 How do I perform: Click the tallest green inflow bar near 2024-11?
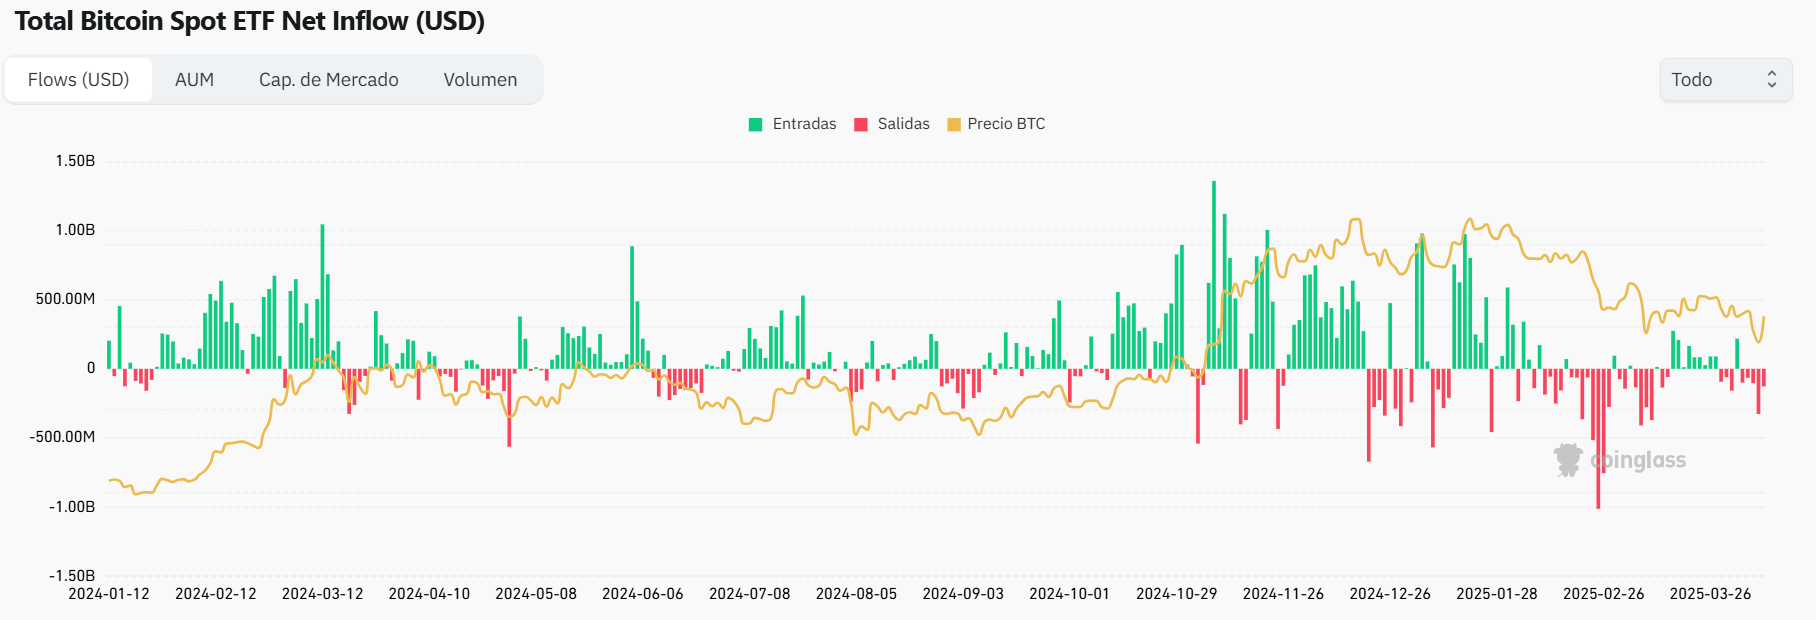pyautogui.click(x=1214, y=275)
